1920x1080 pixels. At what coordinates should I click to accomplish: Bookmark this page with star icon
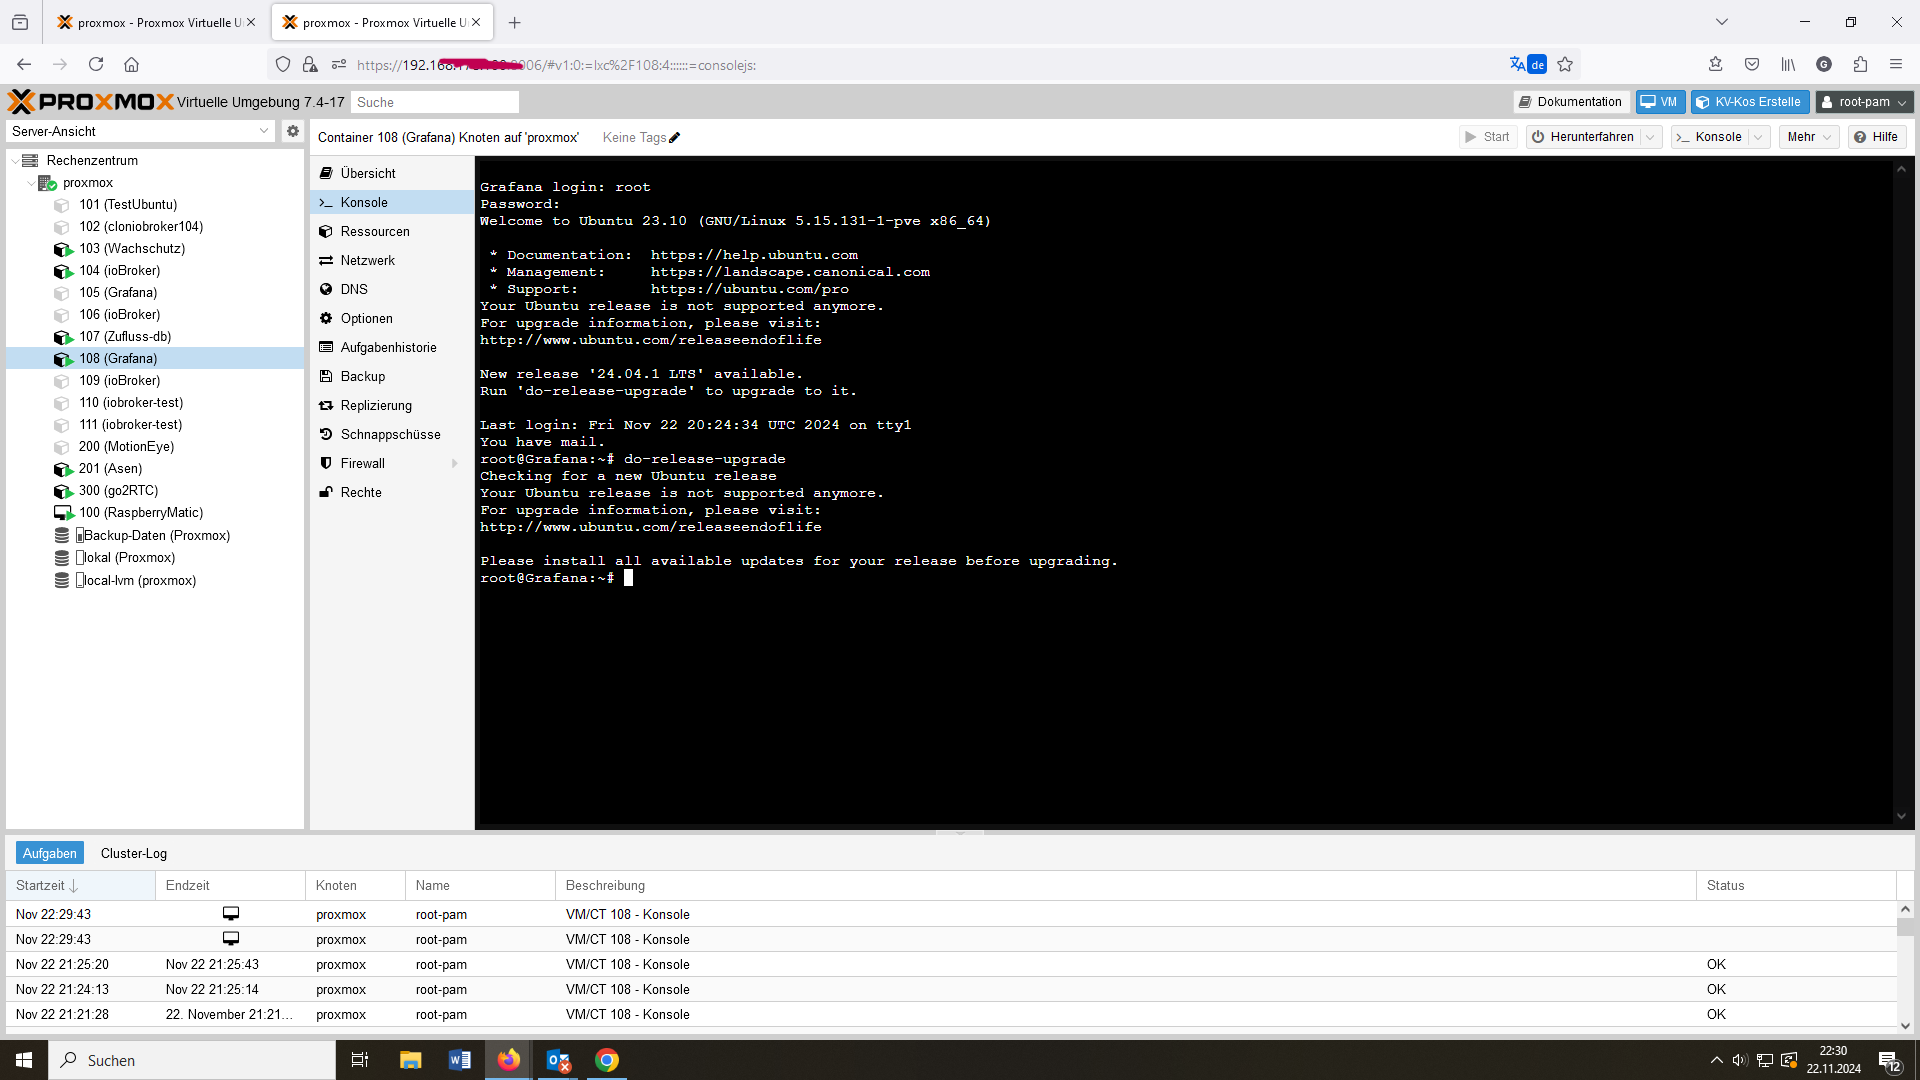coord(1565,65)
